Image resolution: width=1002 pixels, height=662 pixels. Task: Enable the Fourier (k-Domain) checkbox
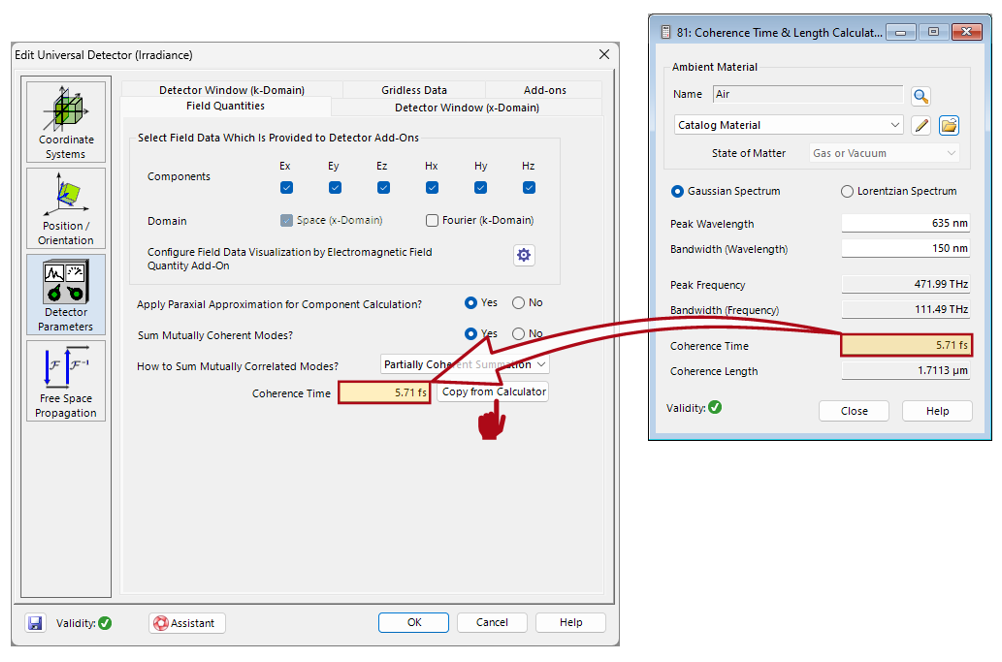tap(432, 220)
